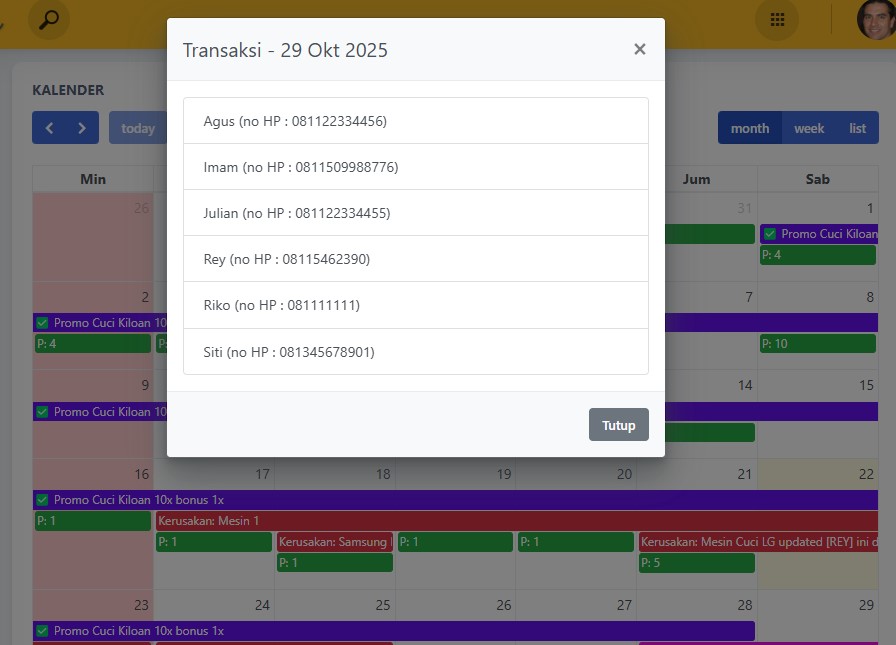Choose Rey from transaction list
896x645 pixels.
click(415, 259)
